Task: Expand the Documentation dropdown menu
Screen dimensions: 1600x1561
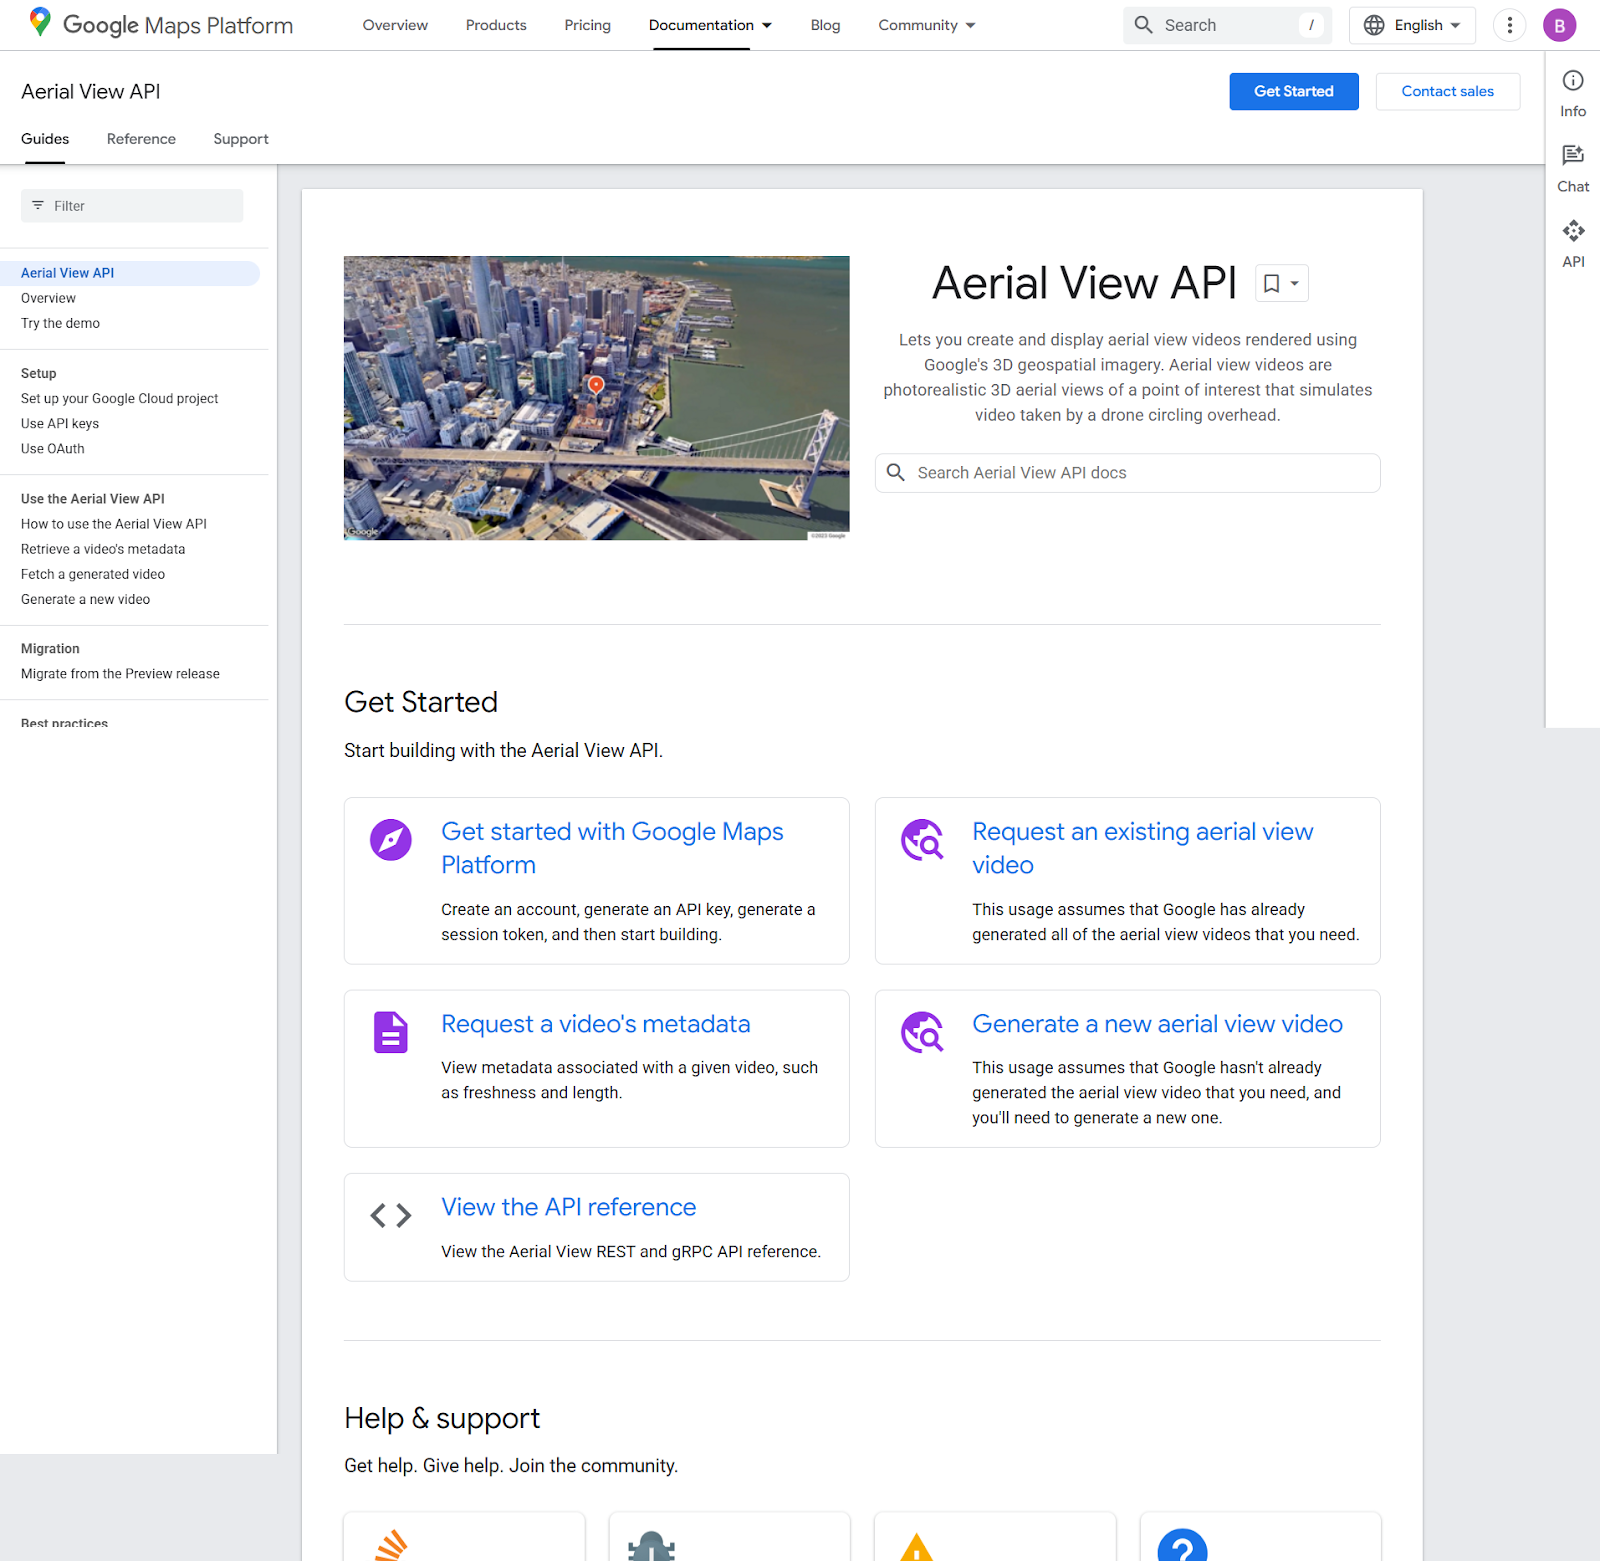Action: [x=710, y=25]
